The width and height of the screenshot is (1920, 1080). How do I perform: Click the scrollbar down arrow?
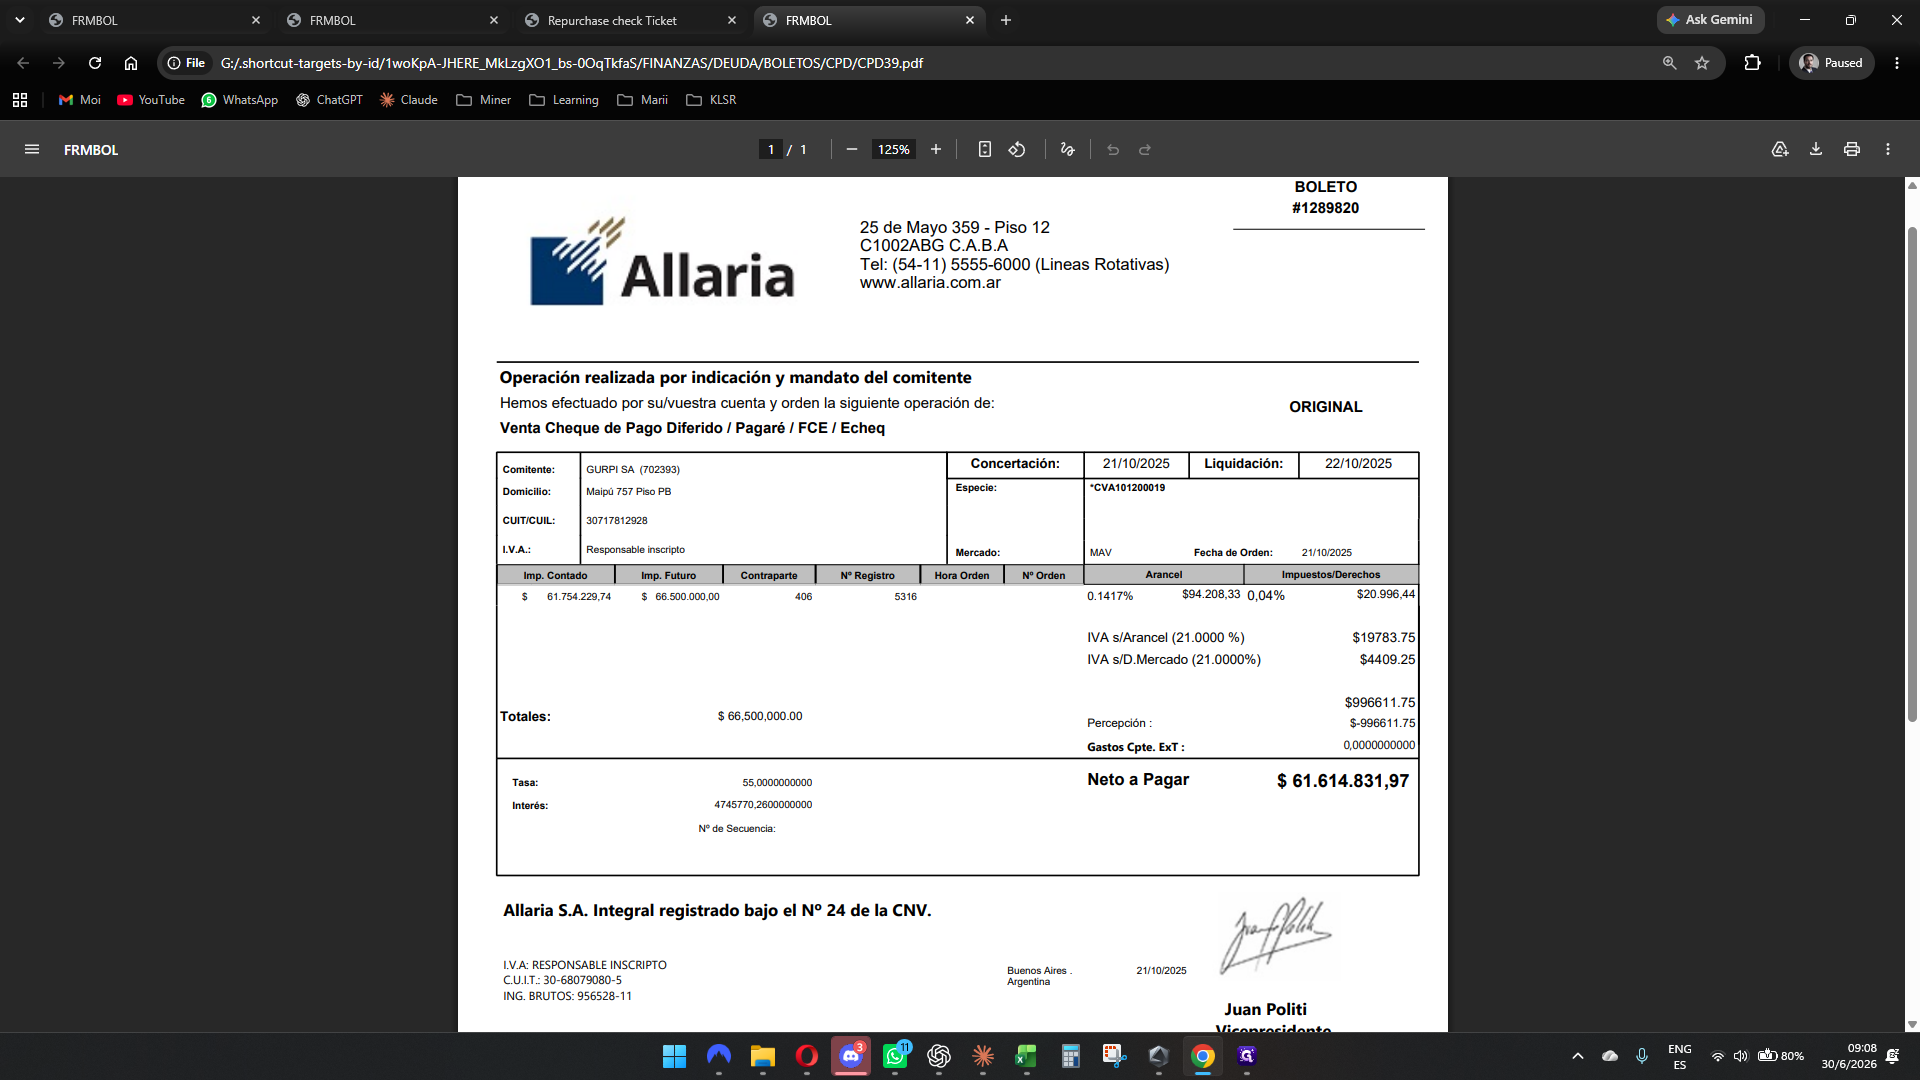[1912, 1024]
